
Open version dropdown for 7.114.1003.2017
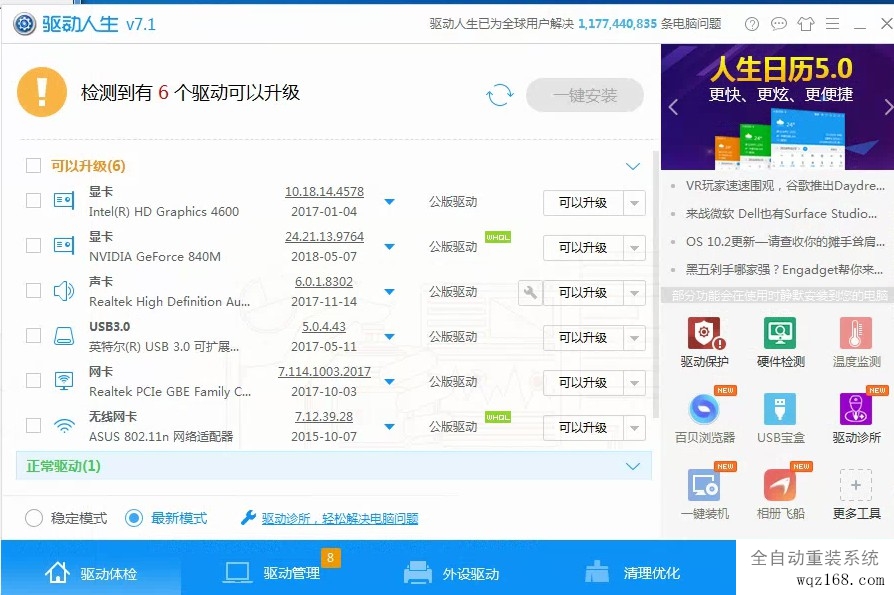tap(389, 382)
